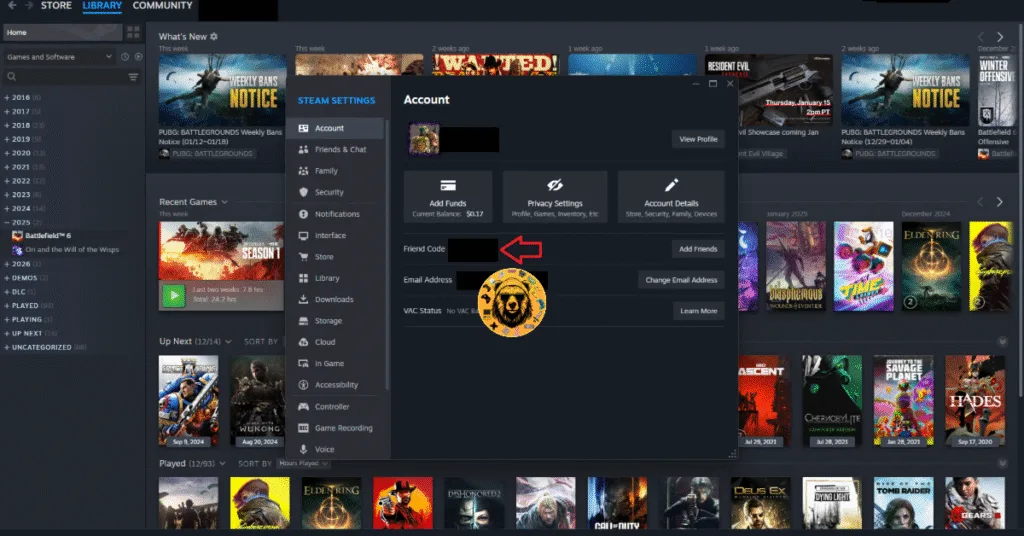Collapse the Played shelf with the right-side chevron
1024x536 pixels.
pos(1002,464)
